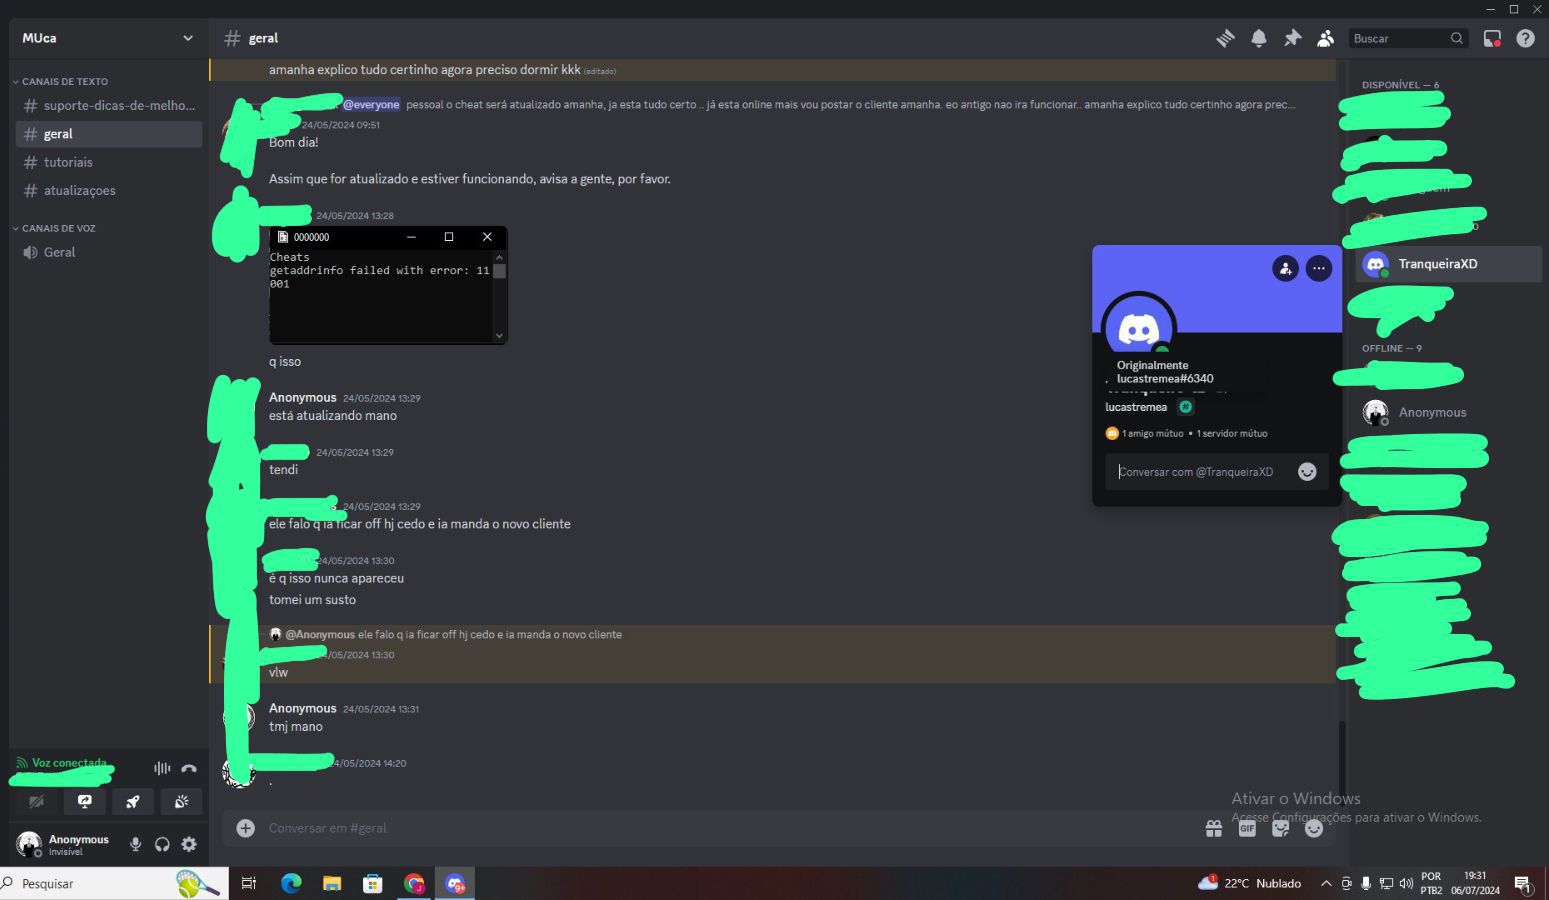
Task: Join the Geral voice channel
Action: click(59, 252)
